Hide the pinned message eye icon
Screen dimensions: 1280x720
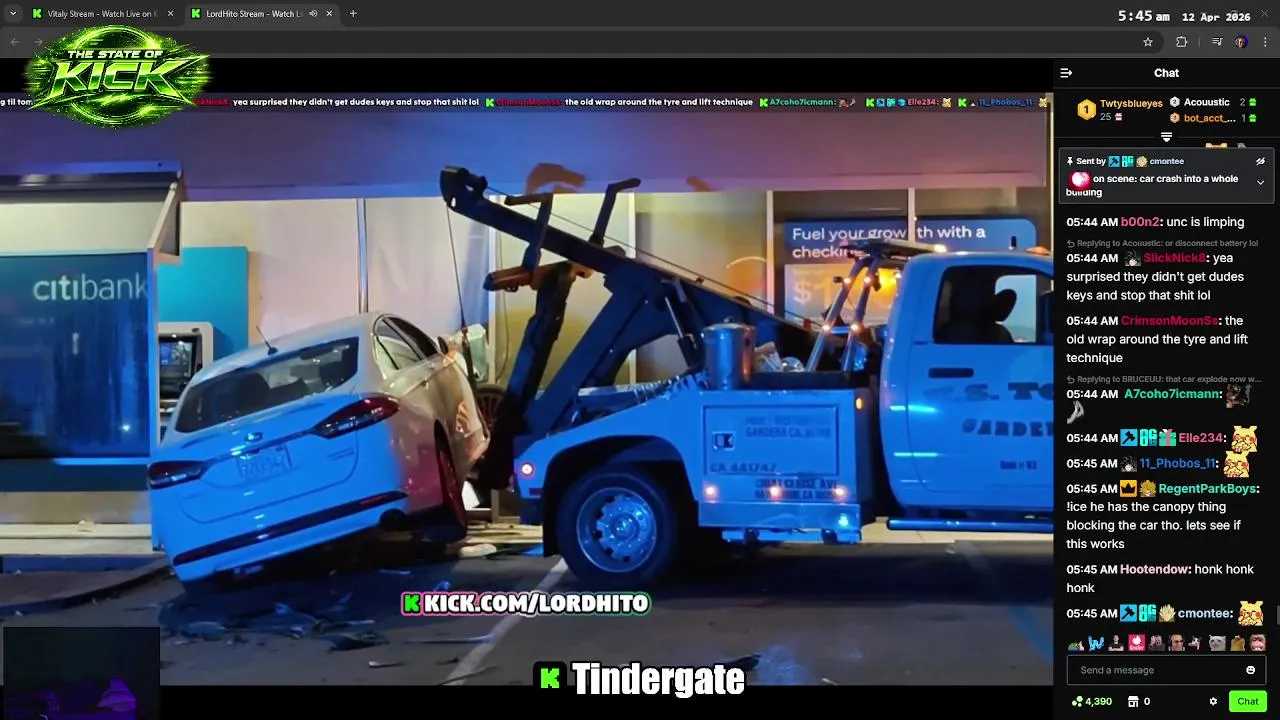coord(1260,161)
